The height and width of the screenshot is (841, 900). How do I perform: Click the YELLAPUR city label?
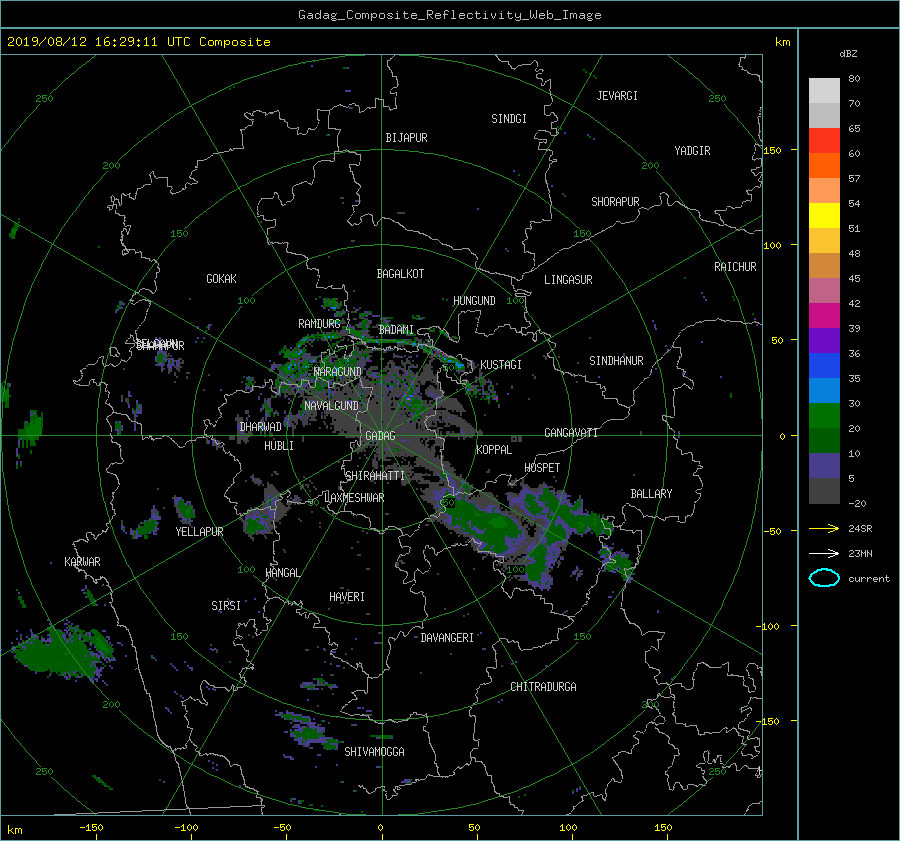click(199, 532)
